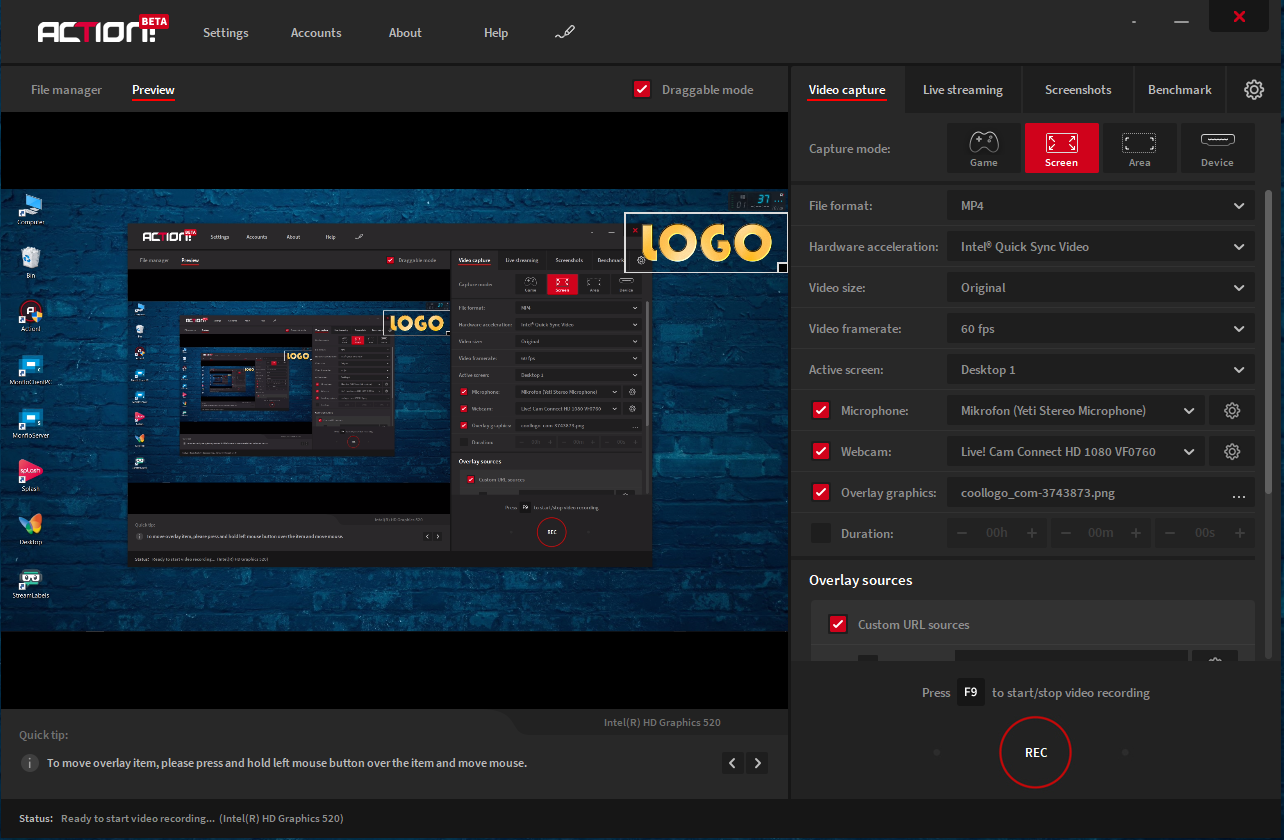Select the Preview tab

pos(153,89)
